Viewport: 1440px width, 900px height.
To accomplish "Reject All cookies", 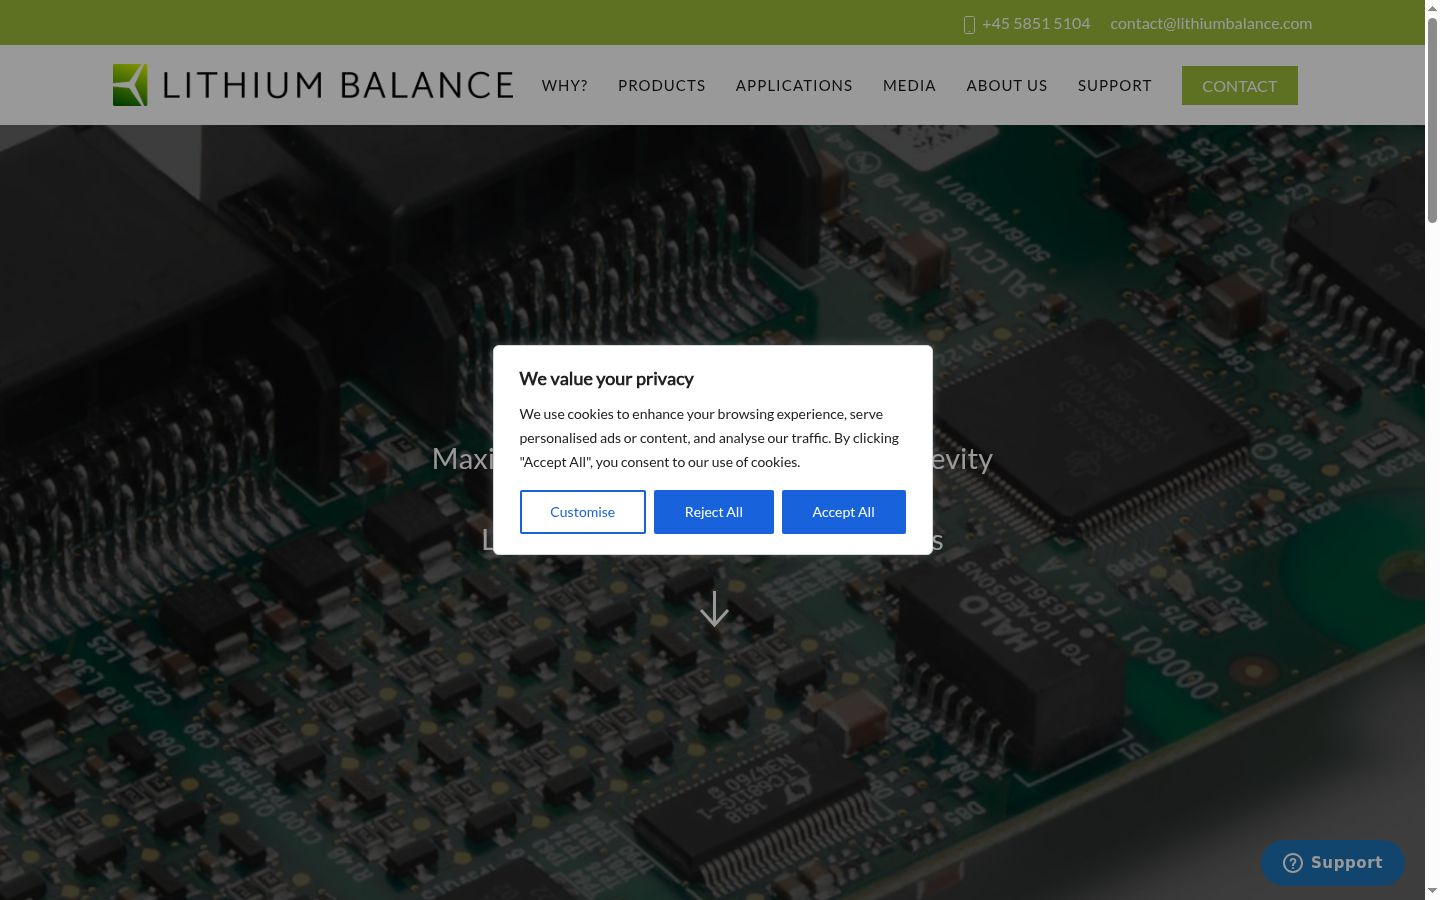I will (x=714, y=512).
